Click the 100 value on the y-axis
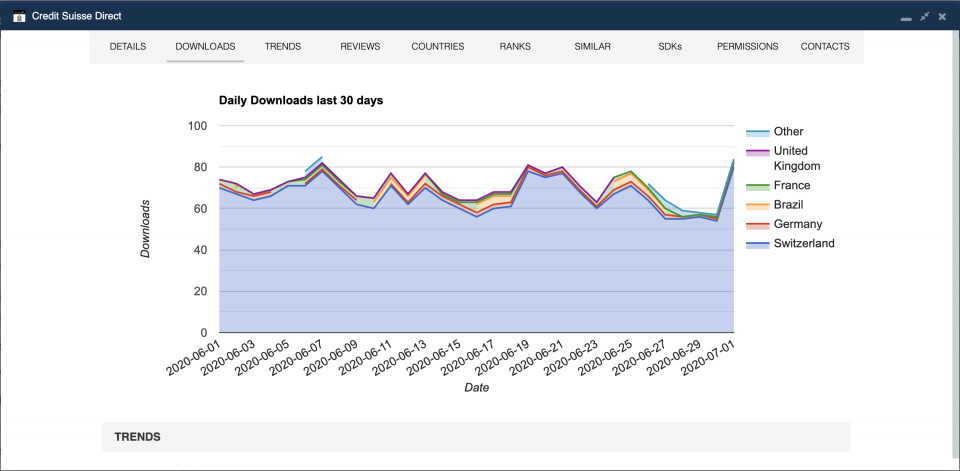Viewport: 960px width, 471px height. (x=197, y=126)
